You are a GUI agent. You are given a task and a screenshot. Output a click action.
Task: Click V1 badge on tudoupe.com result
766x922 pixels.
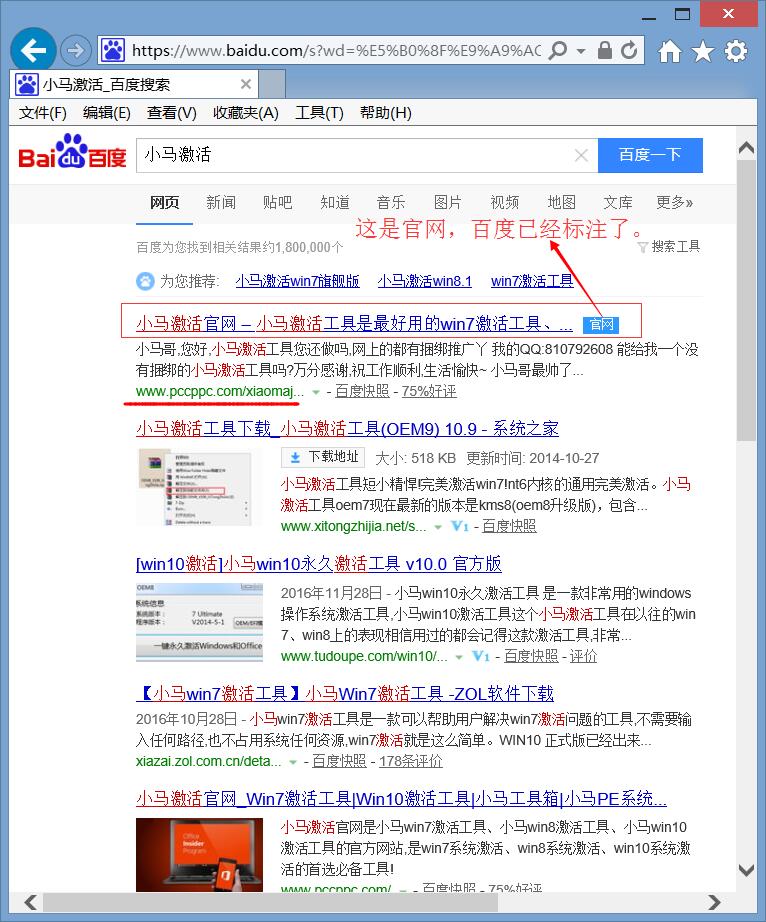(481, 656)
